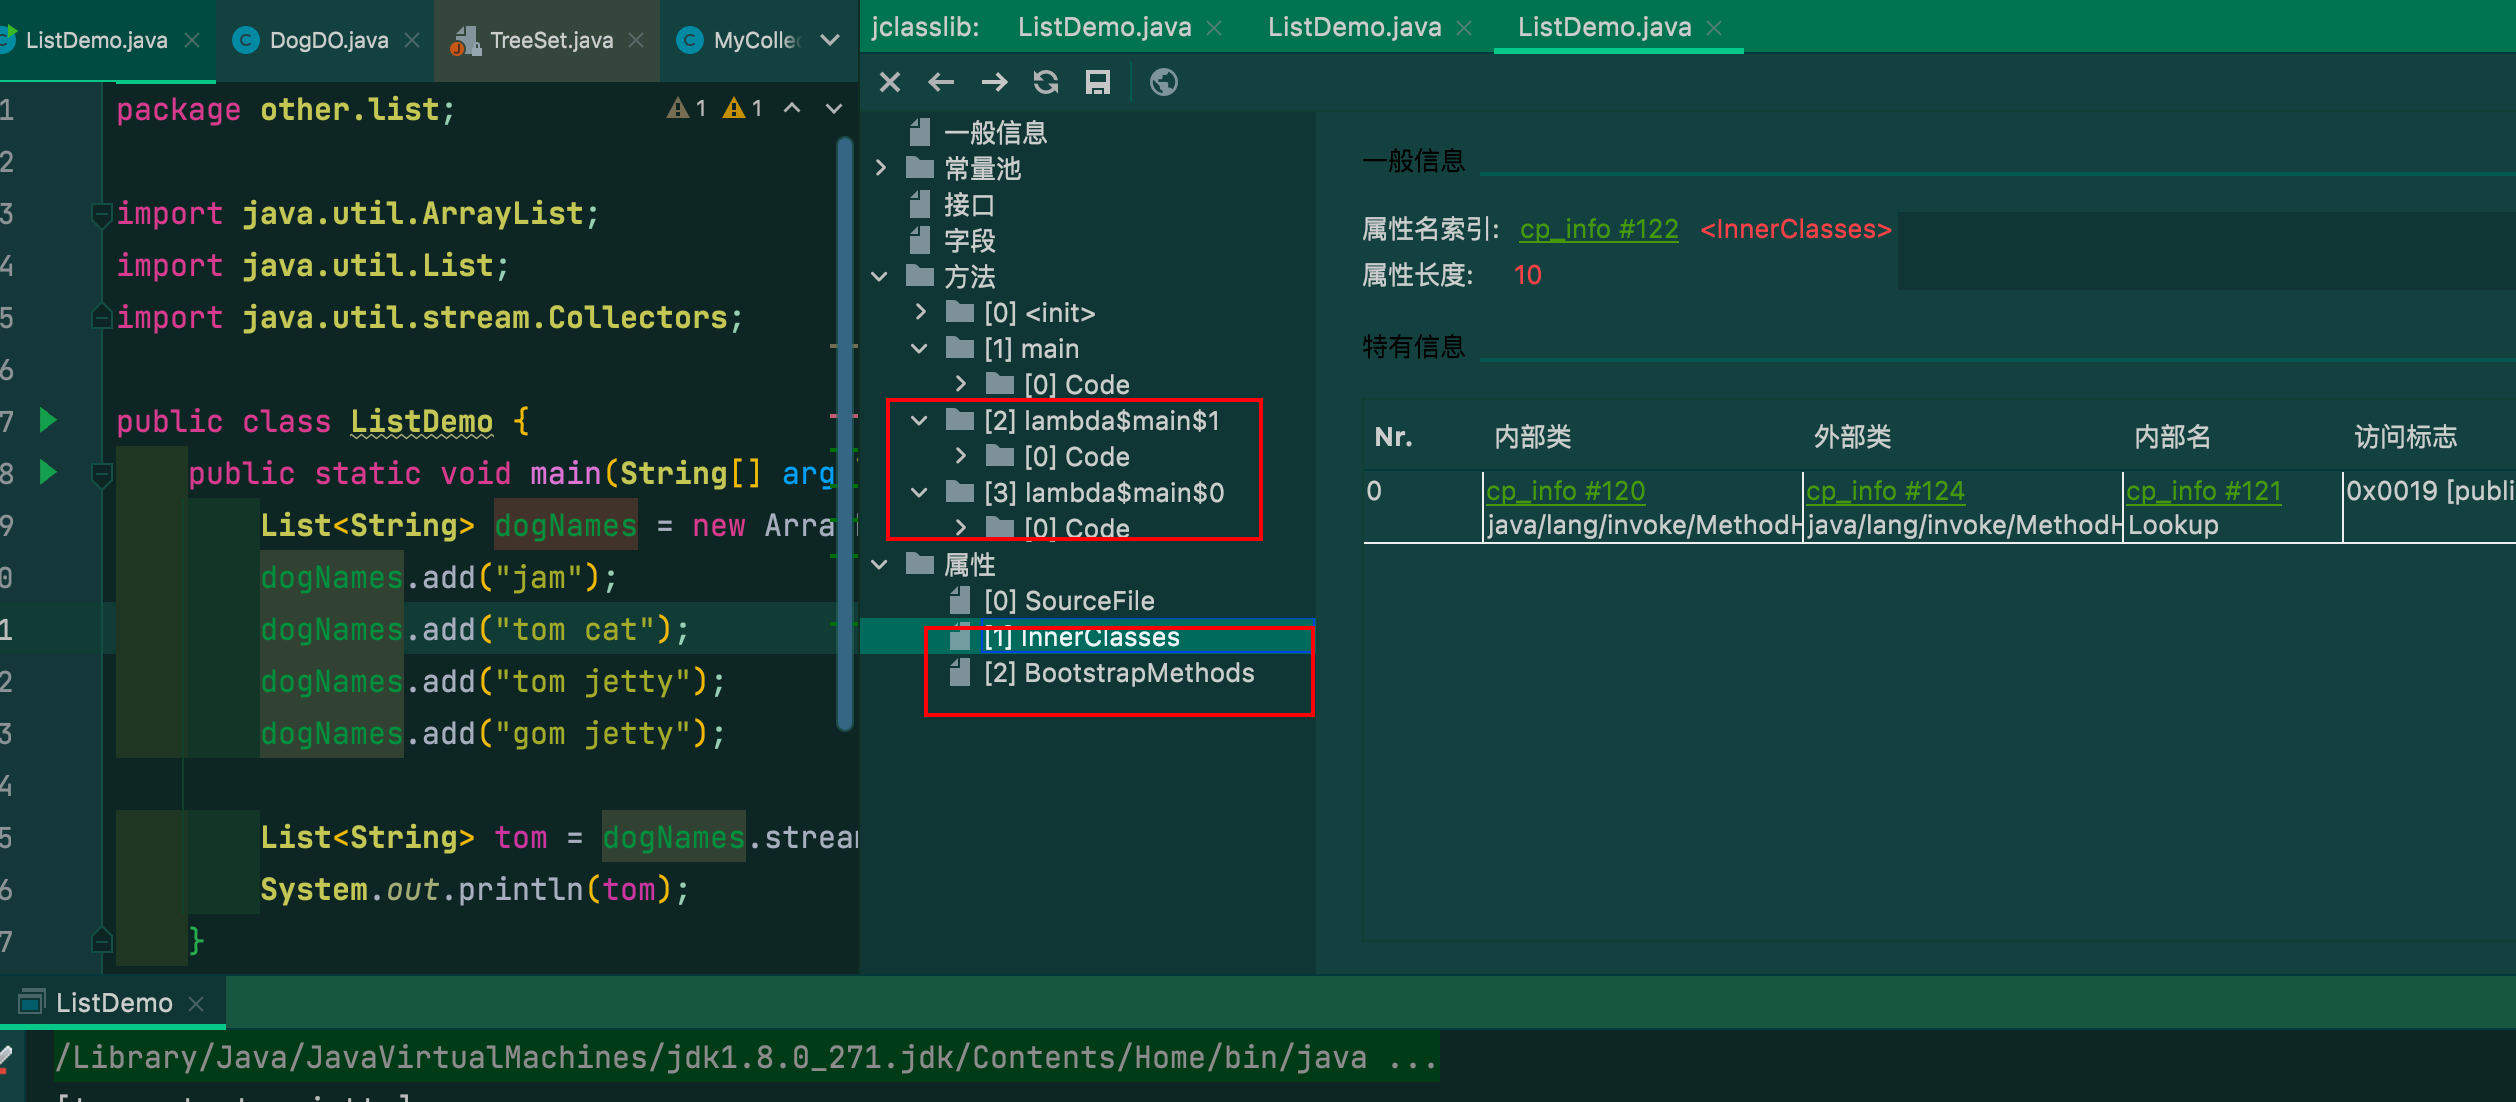The height and width of the screenshot is (1102, 2516).
Task: Show hidden editor tabs dropdown
Action: pyautogui.click(x=830, y=40)
